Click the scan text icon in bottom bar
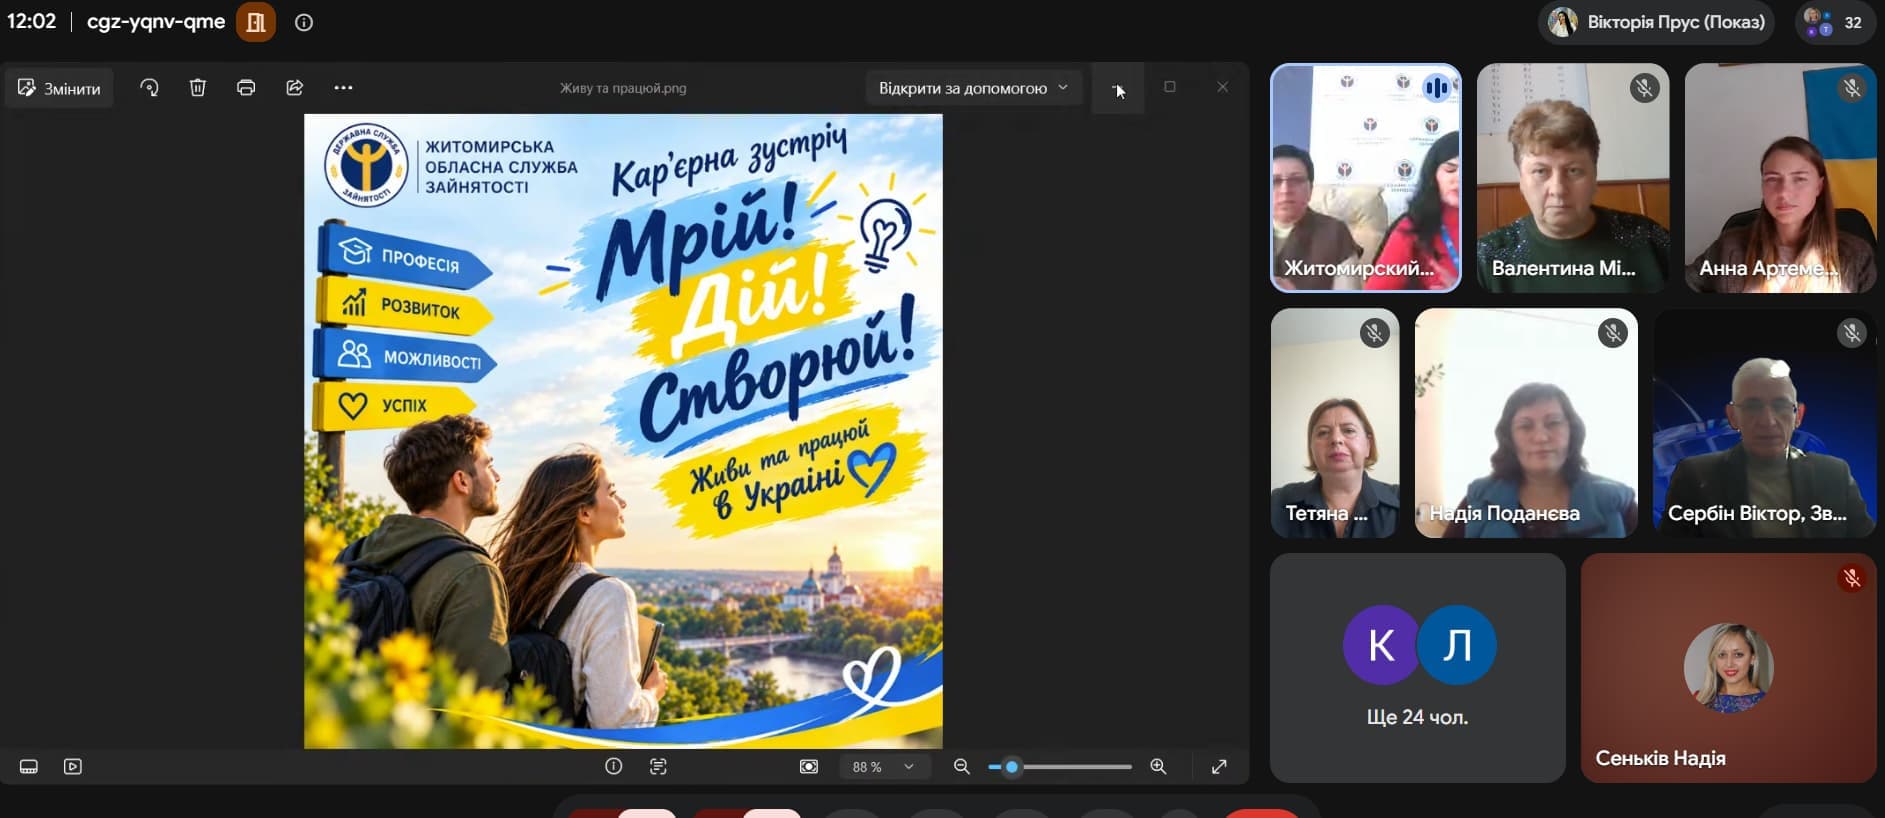1885x818 pixels. pyautogui.click(x=658, y=766)
